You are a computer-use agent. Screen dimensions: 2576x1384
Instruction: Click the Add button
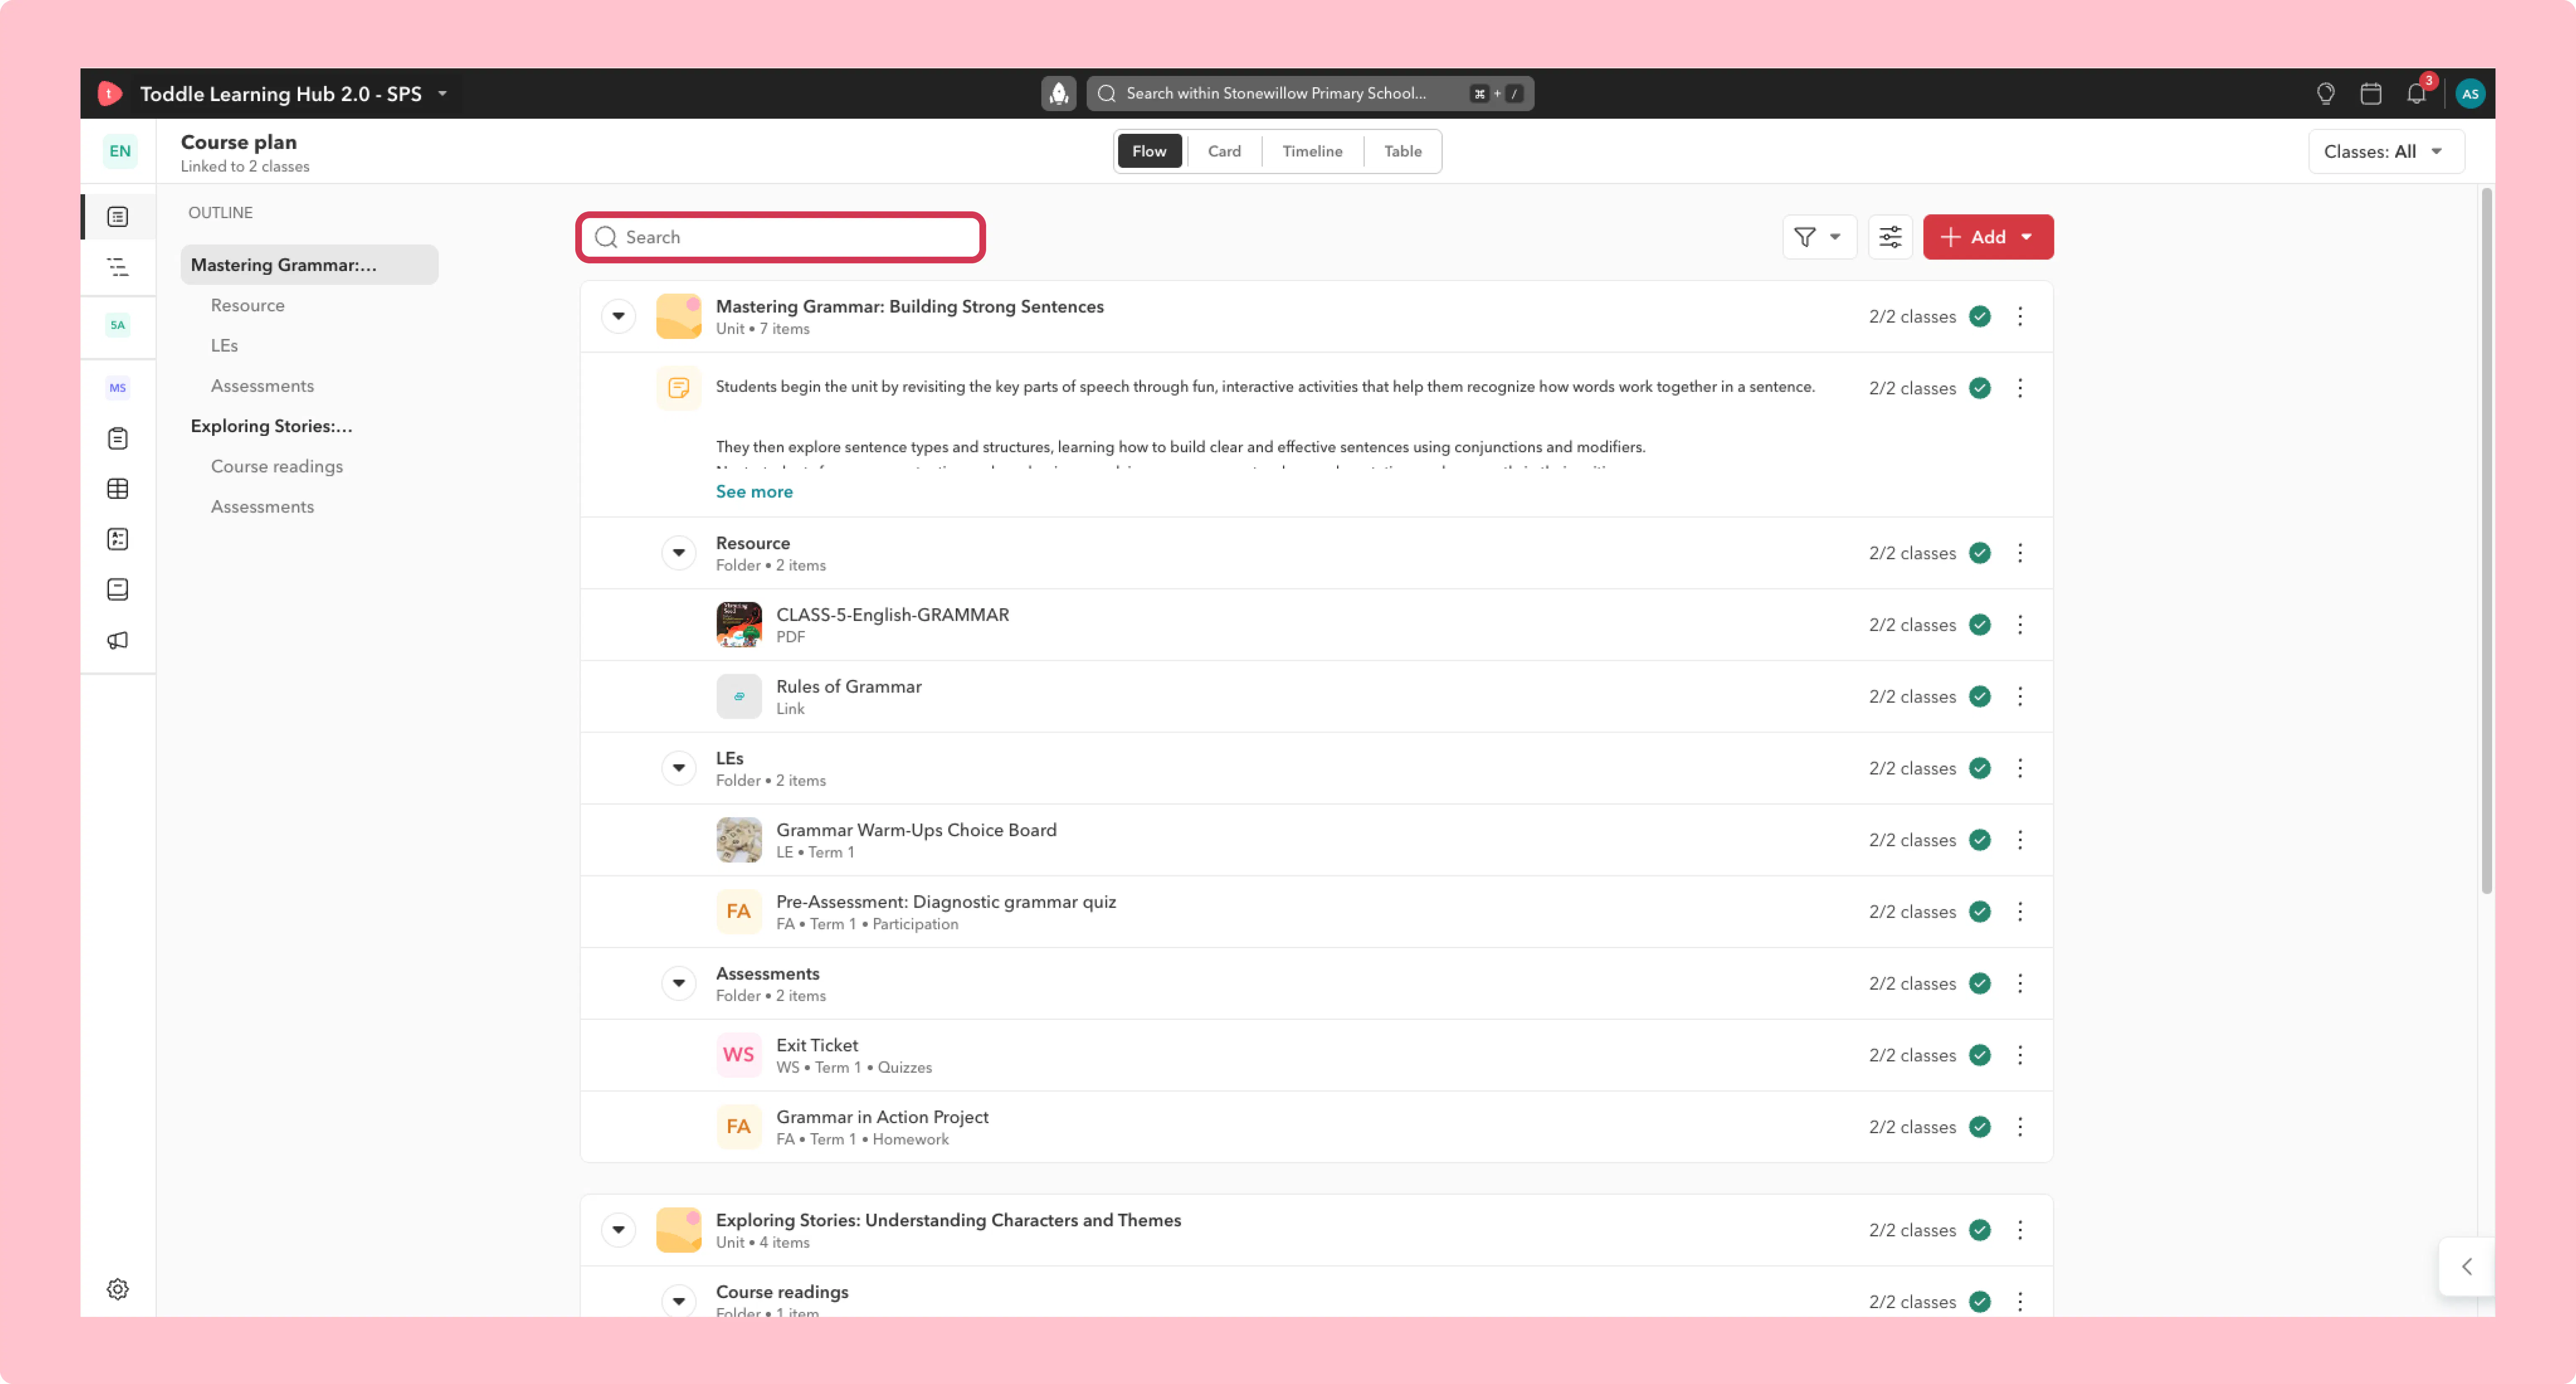1988,237
